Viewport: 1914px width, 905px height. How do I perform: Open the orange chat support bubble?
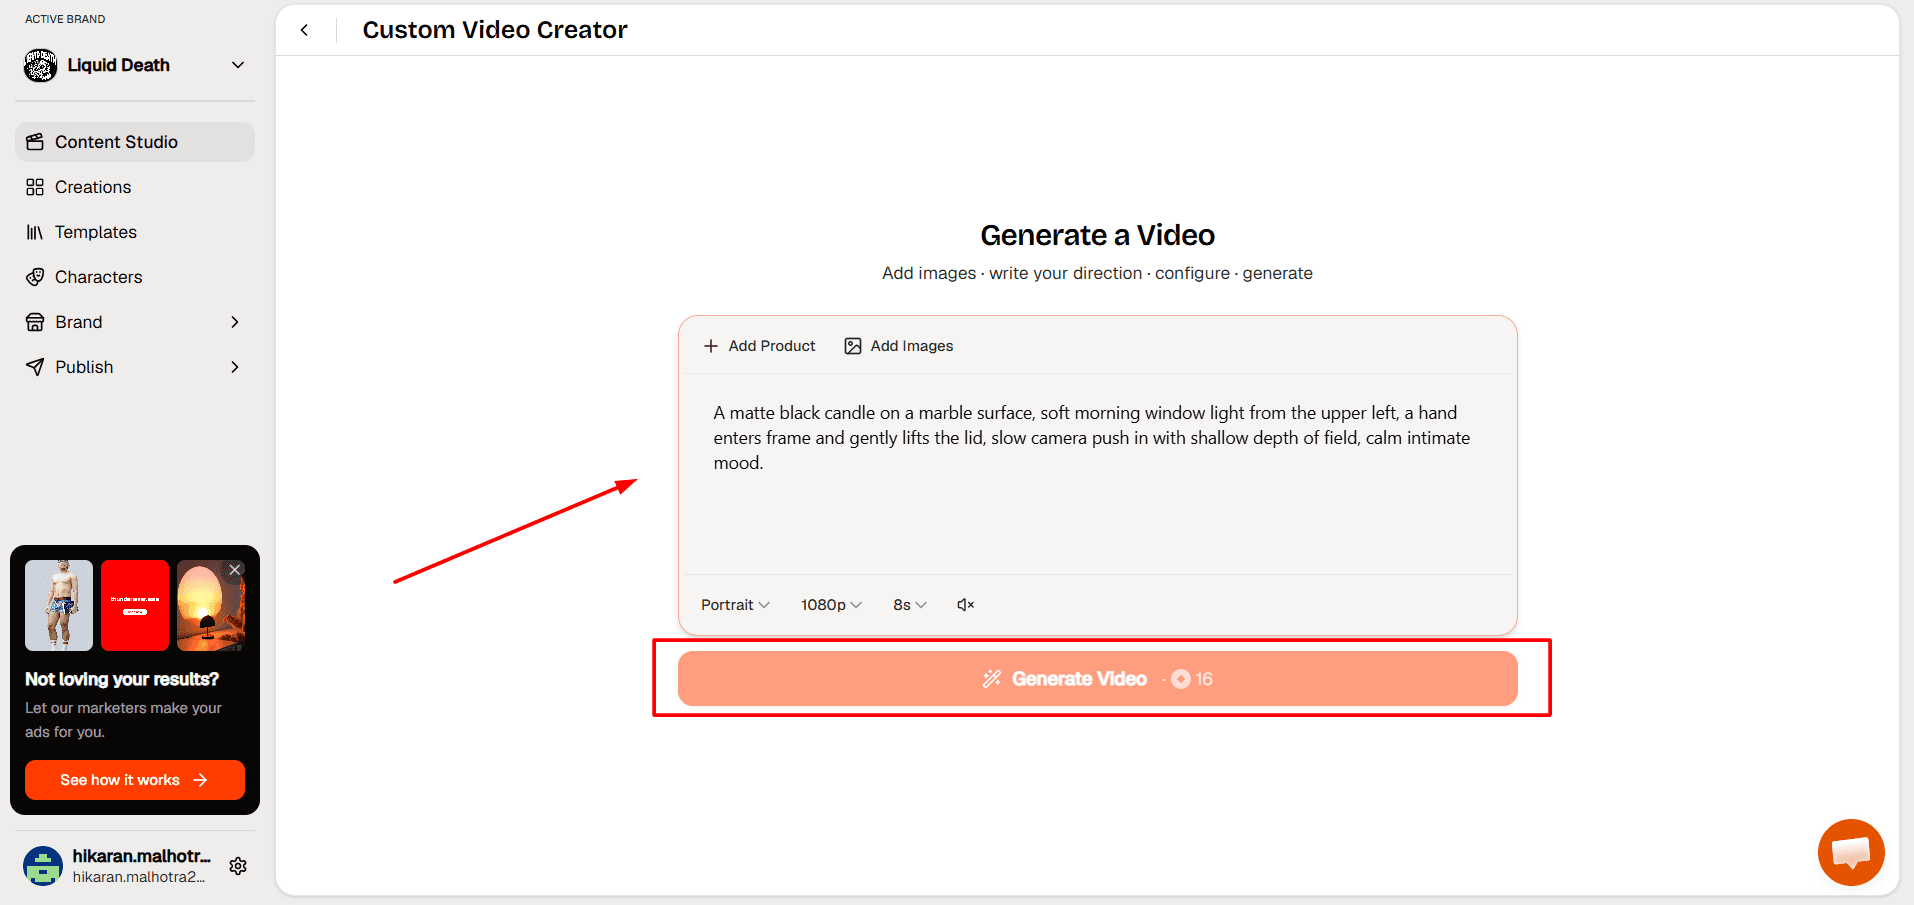(1851, 852)
